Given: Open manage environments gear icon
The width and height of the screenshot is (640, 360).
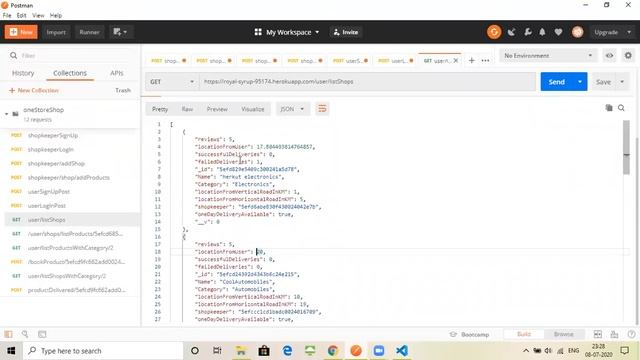Looking at the screenshot, I should click(628, 56).
